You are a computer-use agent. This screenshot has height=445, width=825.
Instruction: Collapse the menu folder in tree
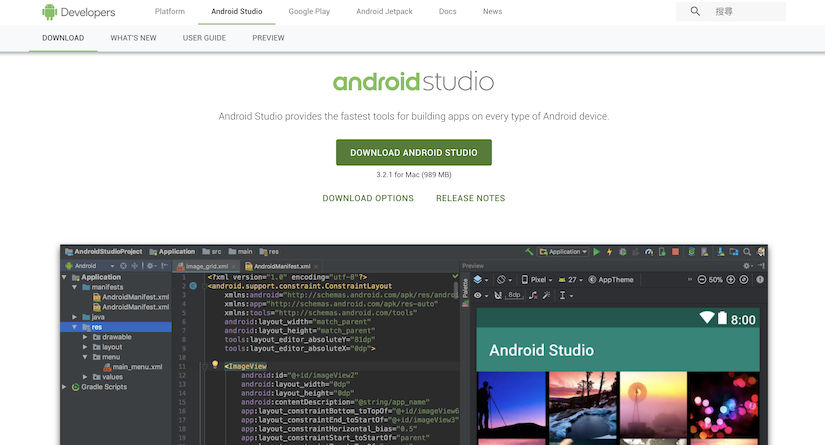(85, 357)
